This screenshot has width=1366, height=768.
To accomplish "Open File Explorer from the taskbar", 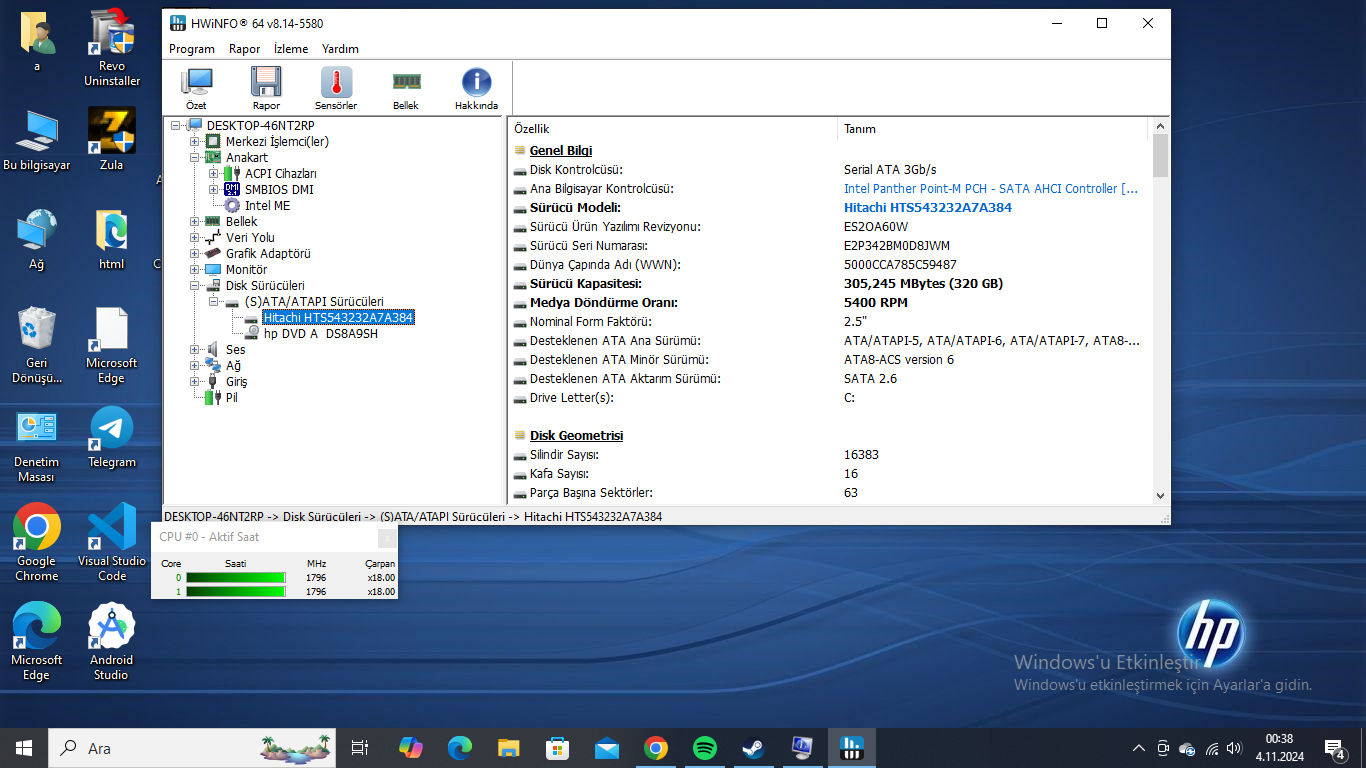I will click(x=509, y=748).
